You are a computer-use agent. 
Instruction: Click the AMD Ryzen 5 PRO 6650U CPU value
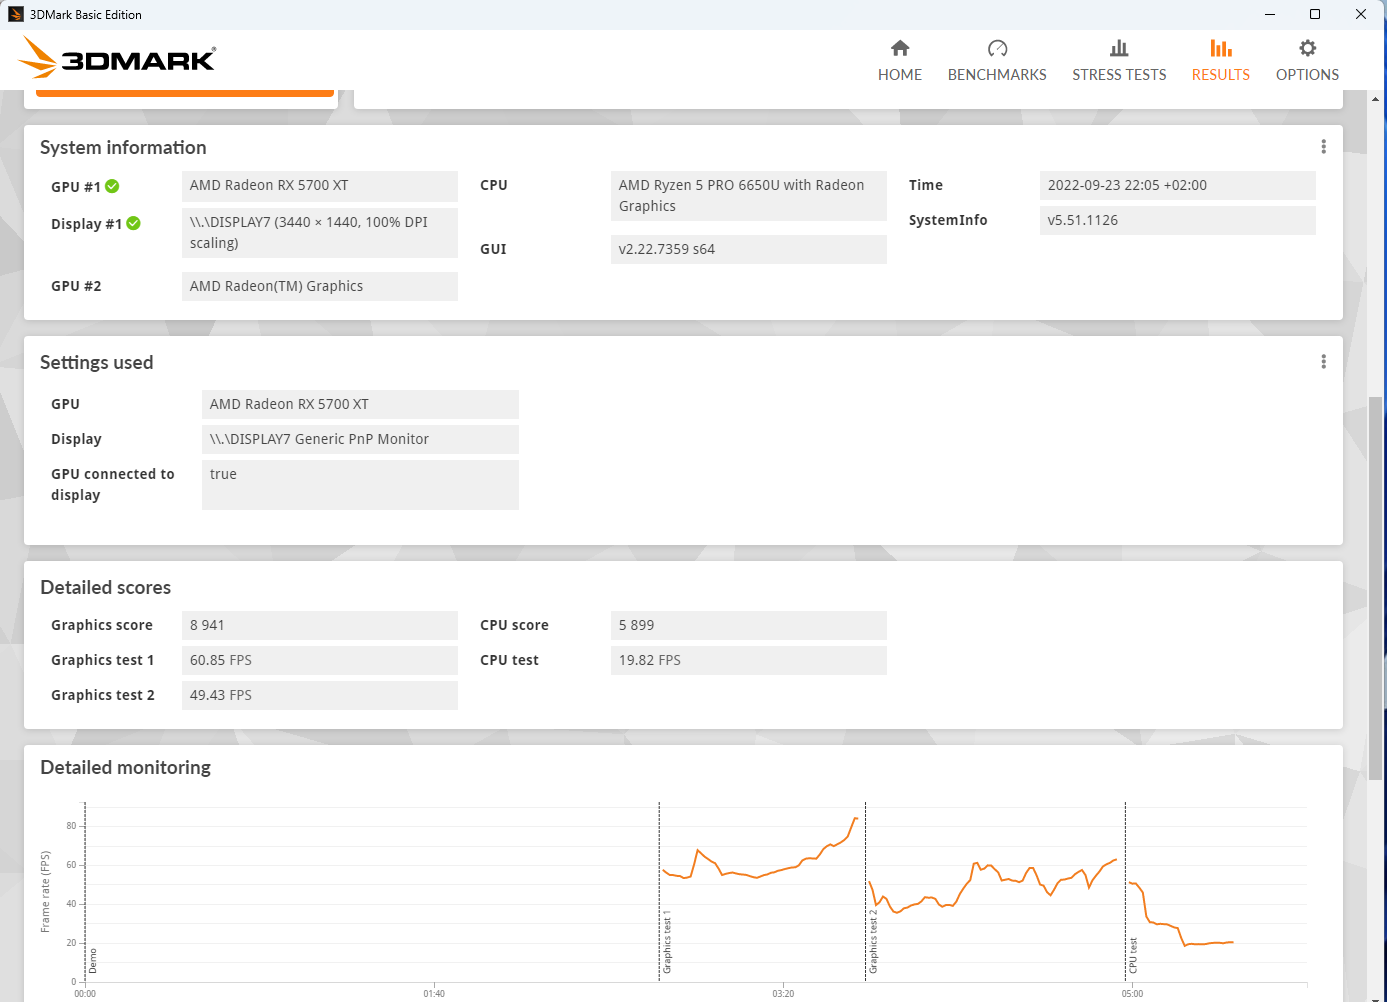tap(749, 196)
